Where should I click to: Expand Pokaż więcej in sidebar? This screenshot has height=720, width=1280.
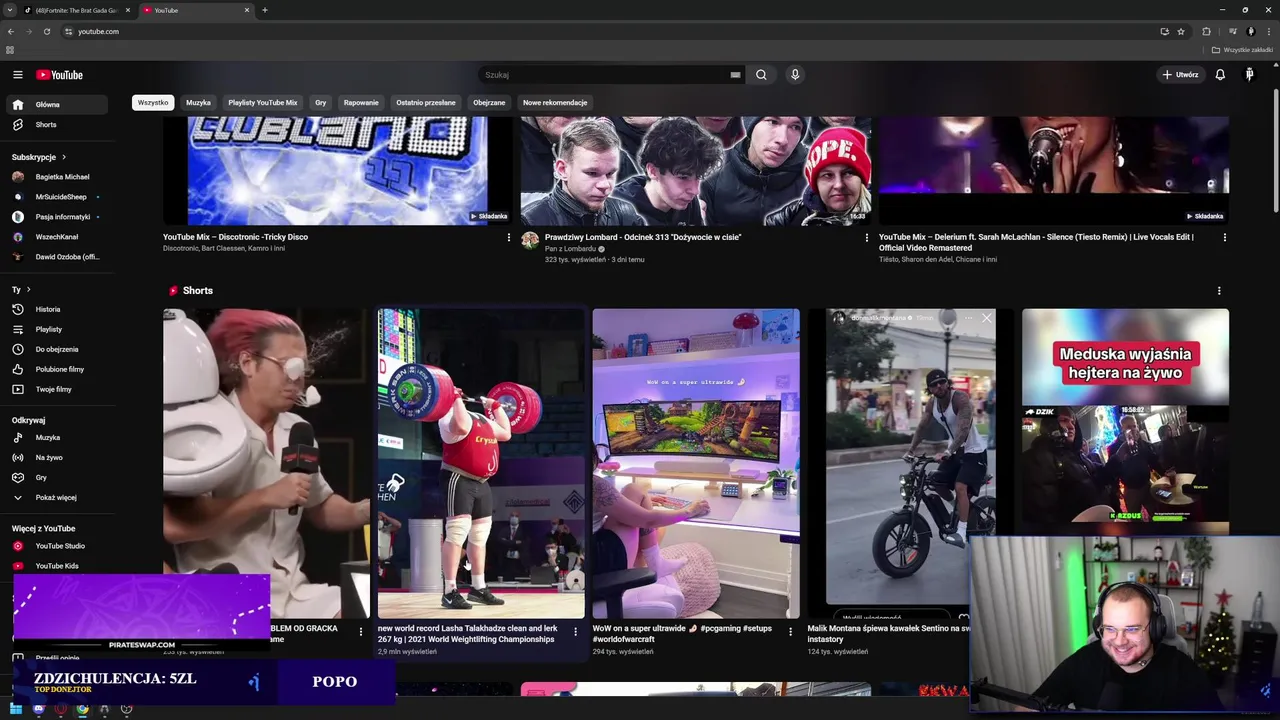point(57,498)
